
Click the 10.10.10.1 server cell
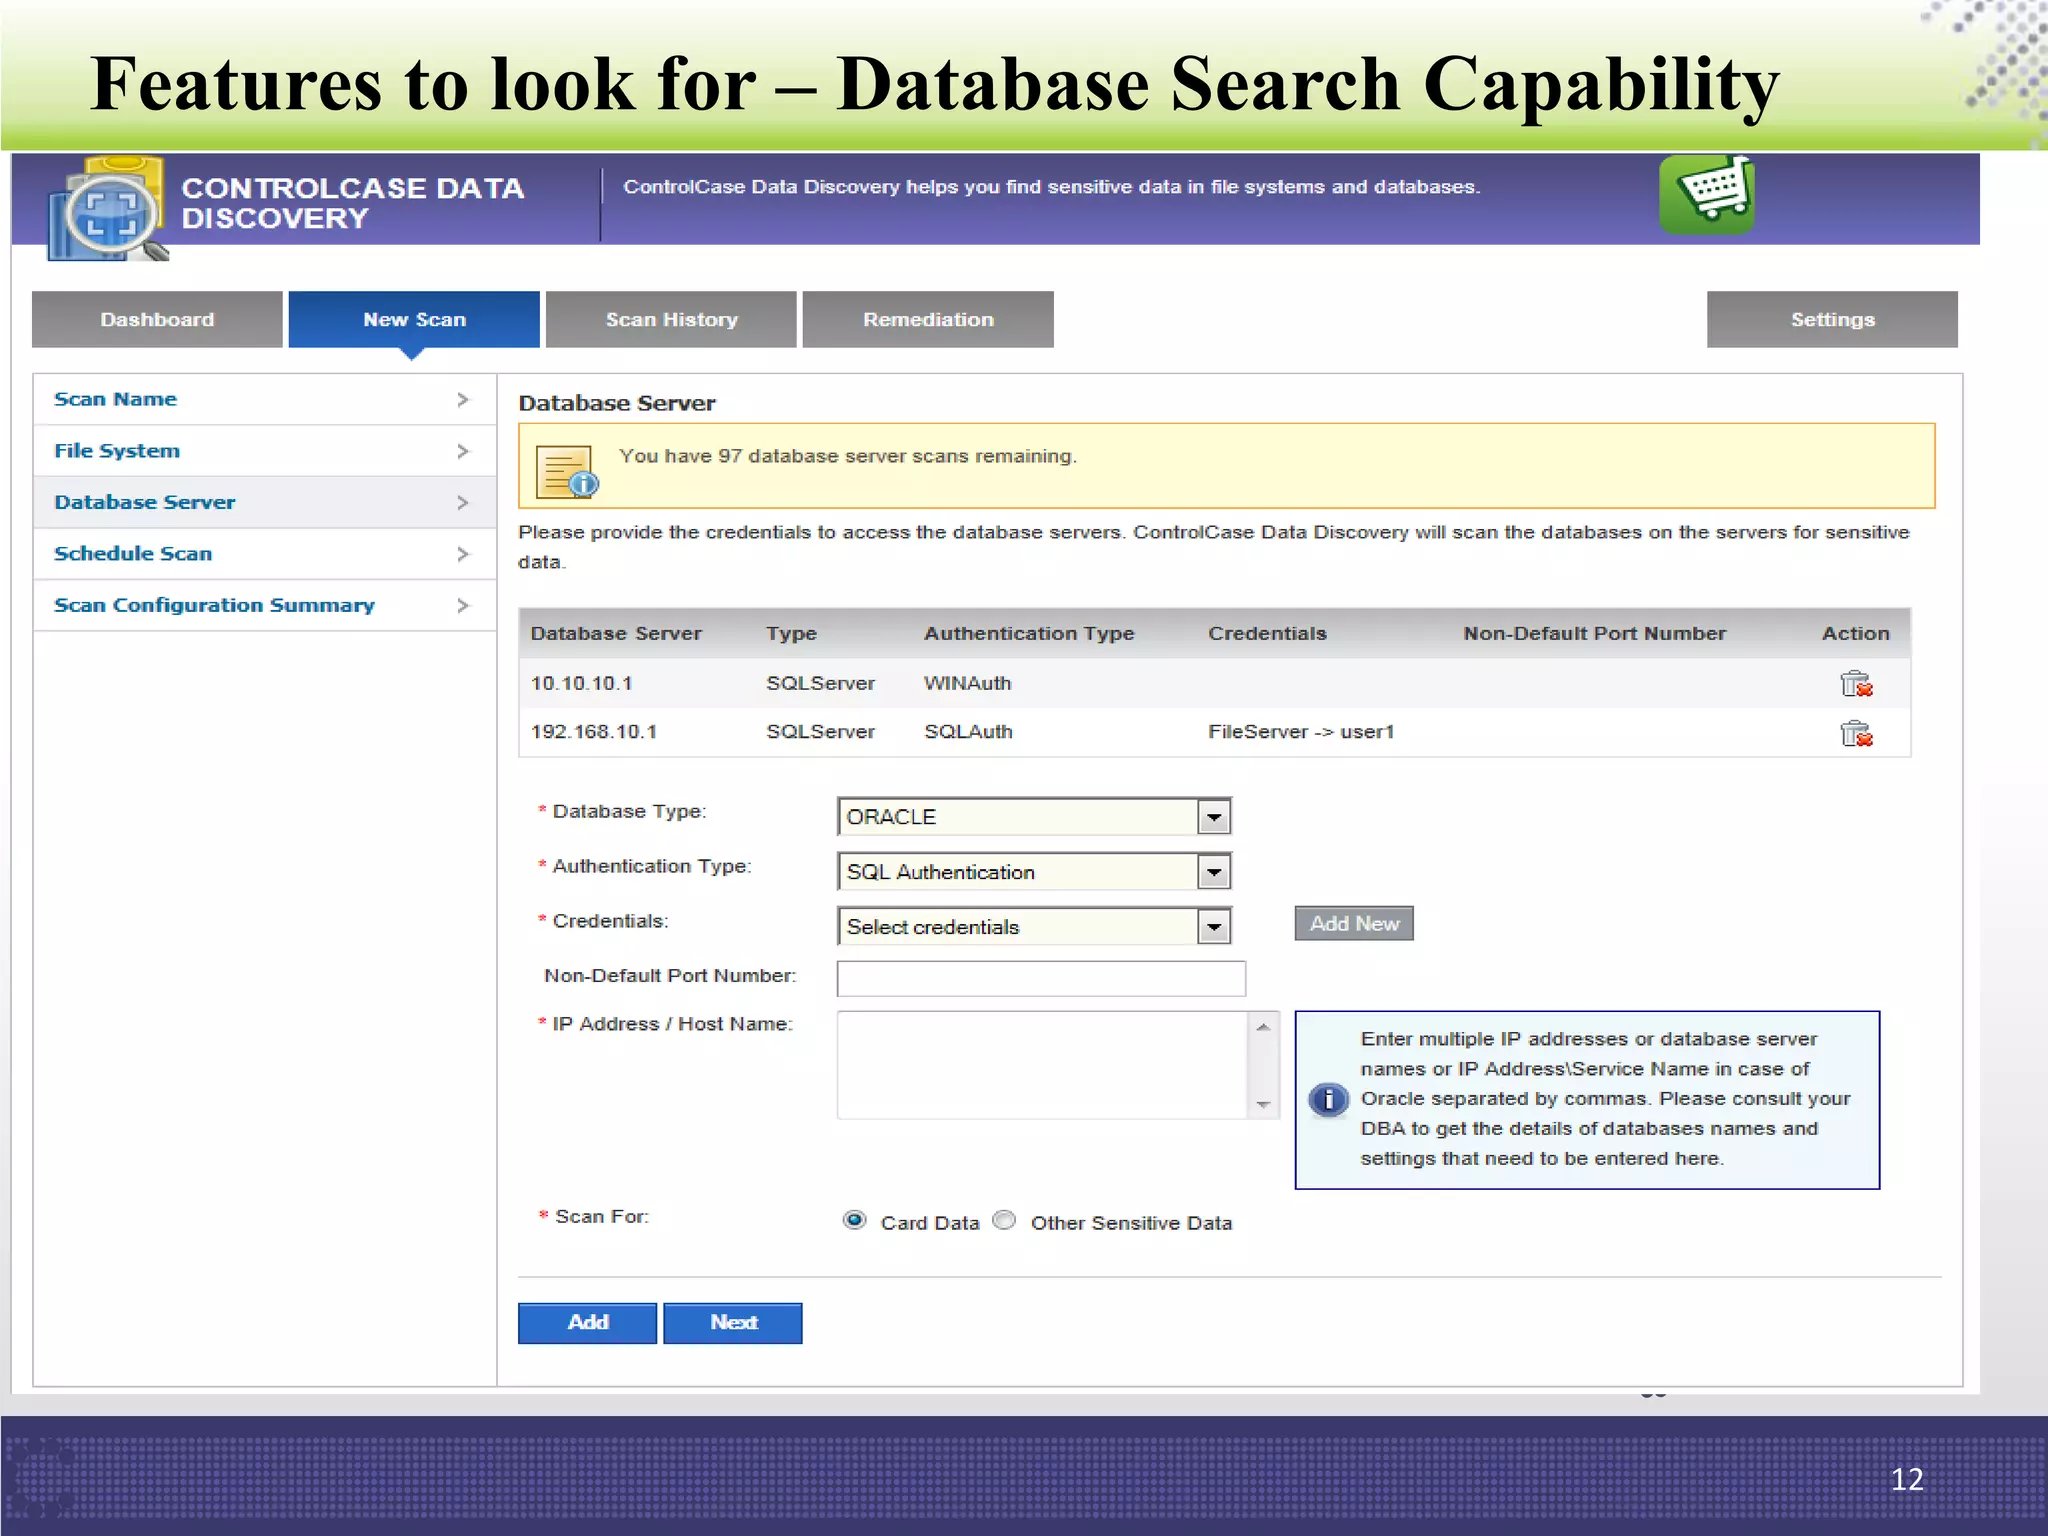[x=581, y=683]
